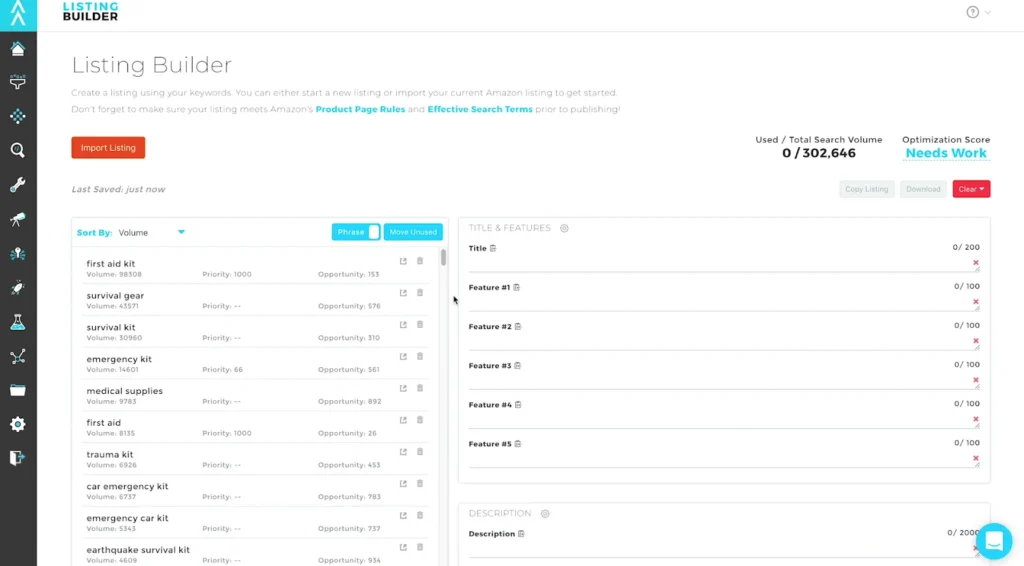Delete the 'car emergency kit' keyword
The width and height of the screenshot is (1024, 566).
(x=420, y=484)
